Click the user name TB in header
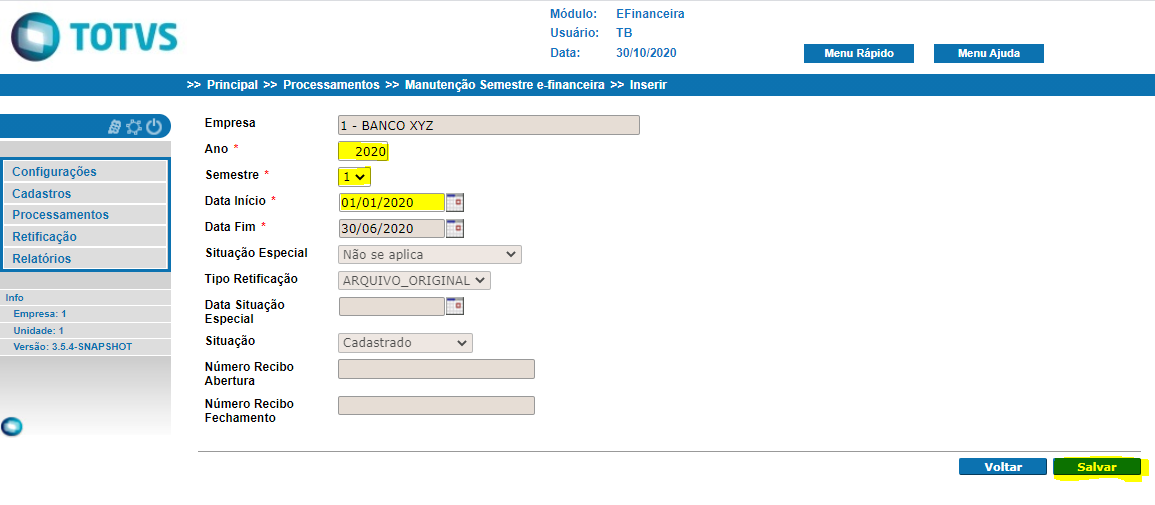 coord(624,33)
